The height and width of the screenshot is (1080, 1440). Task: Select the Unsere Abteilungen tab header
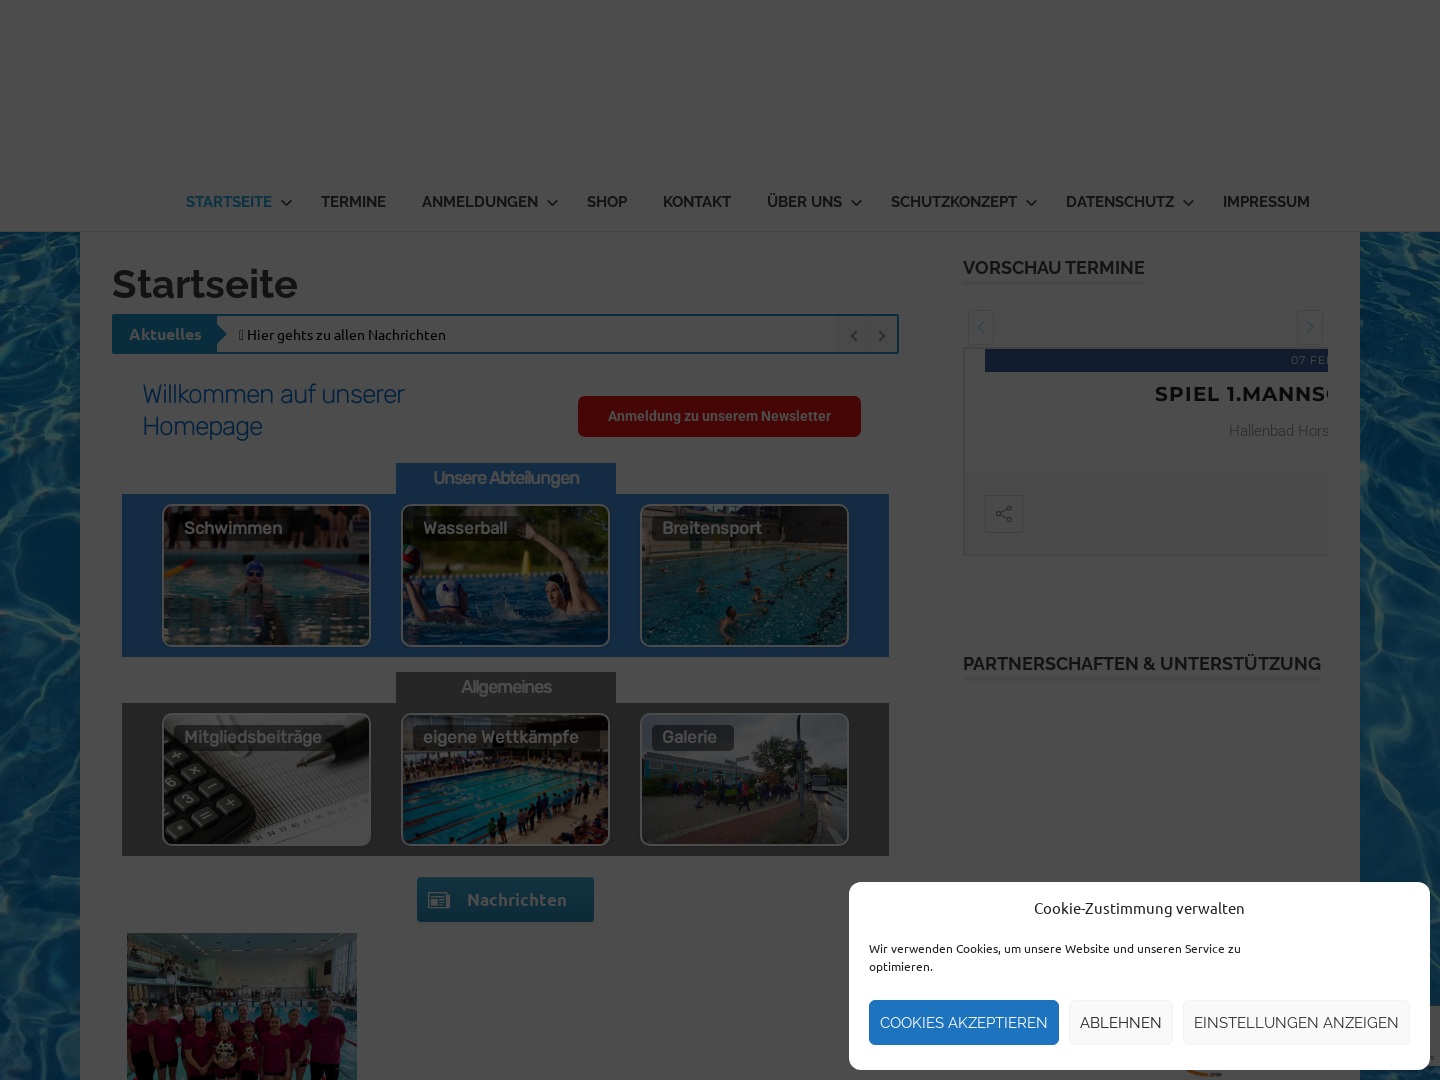pyautogui.click(x=506, y=478)
